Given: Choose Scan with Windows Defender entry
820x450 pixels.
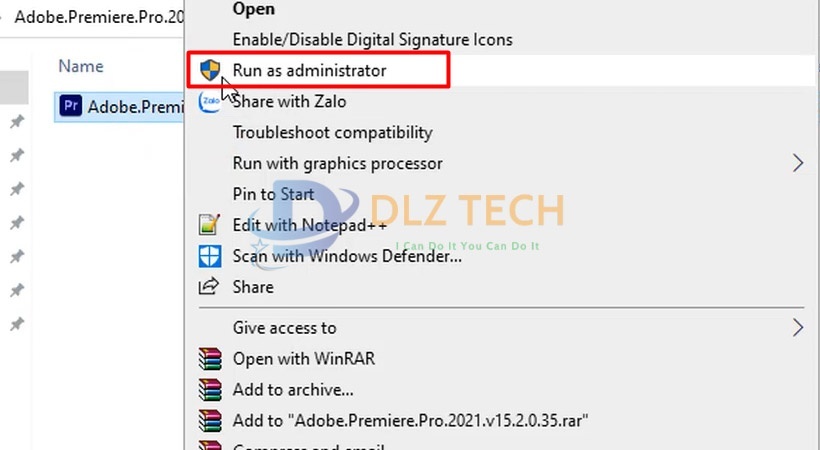Looking at the screenshot, I should (347, 256).
